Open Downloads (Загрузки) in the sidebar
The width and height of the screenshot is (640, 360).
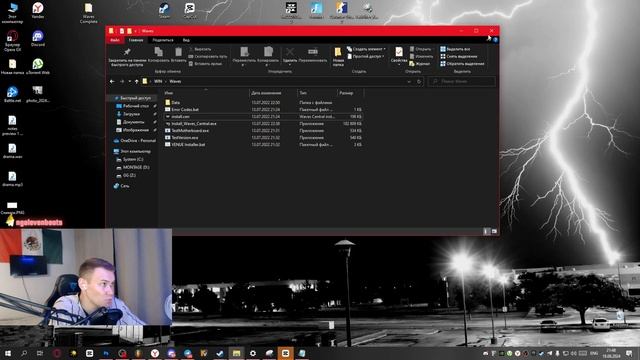pyautogui.click(x=129, y=114)
